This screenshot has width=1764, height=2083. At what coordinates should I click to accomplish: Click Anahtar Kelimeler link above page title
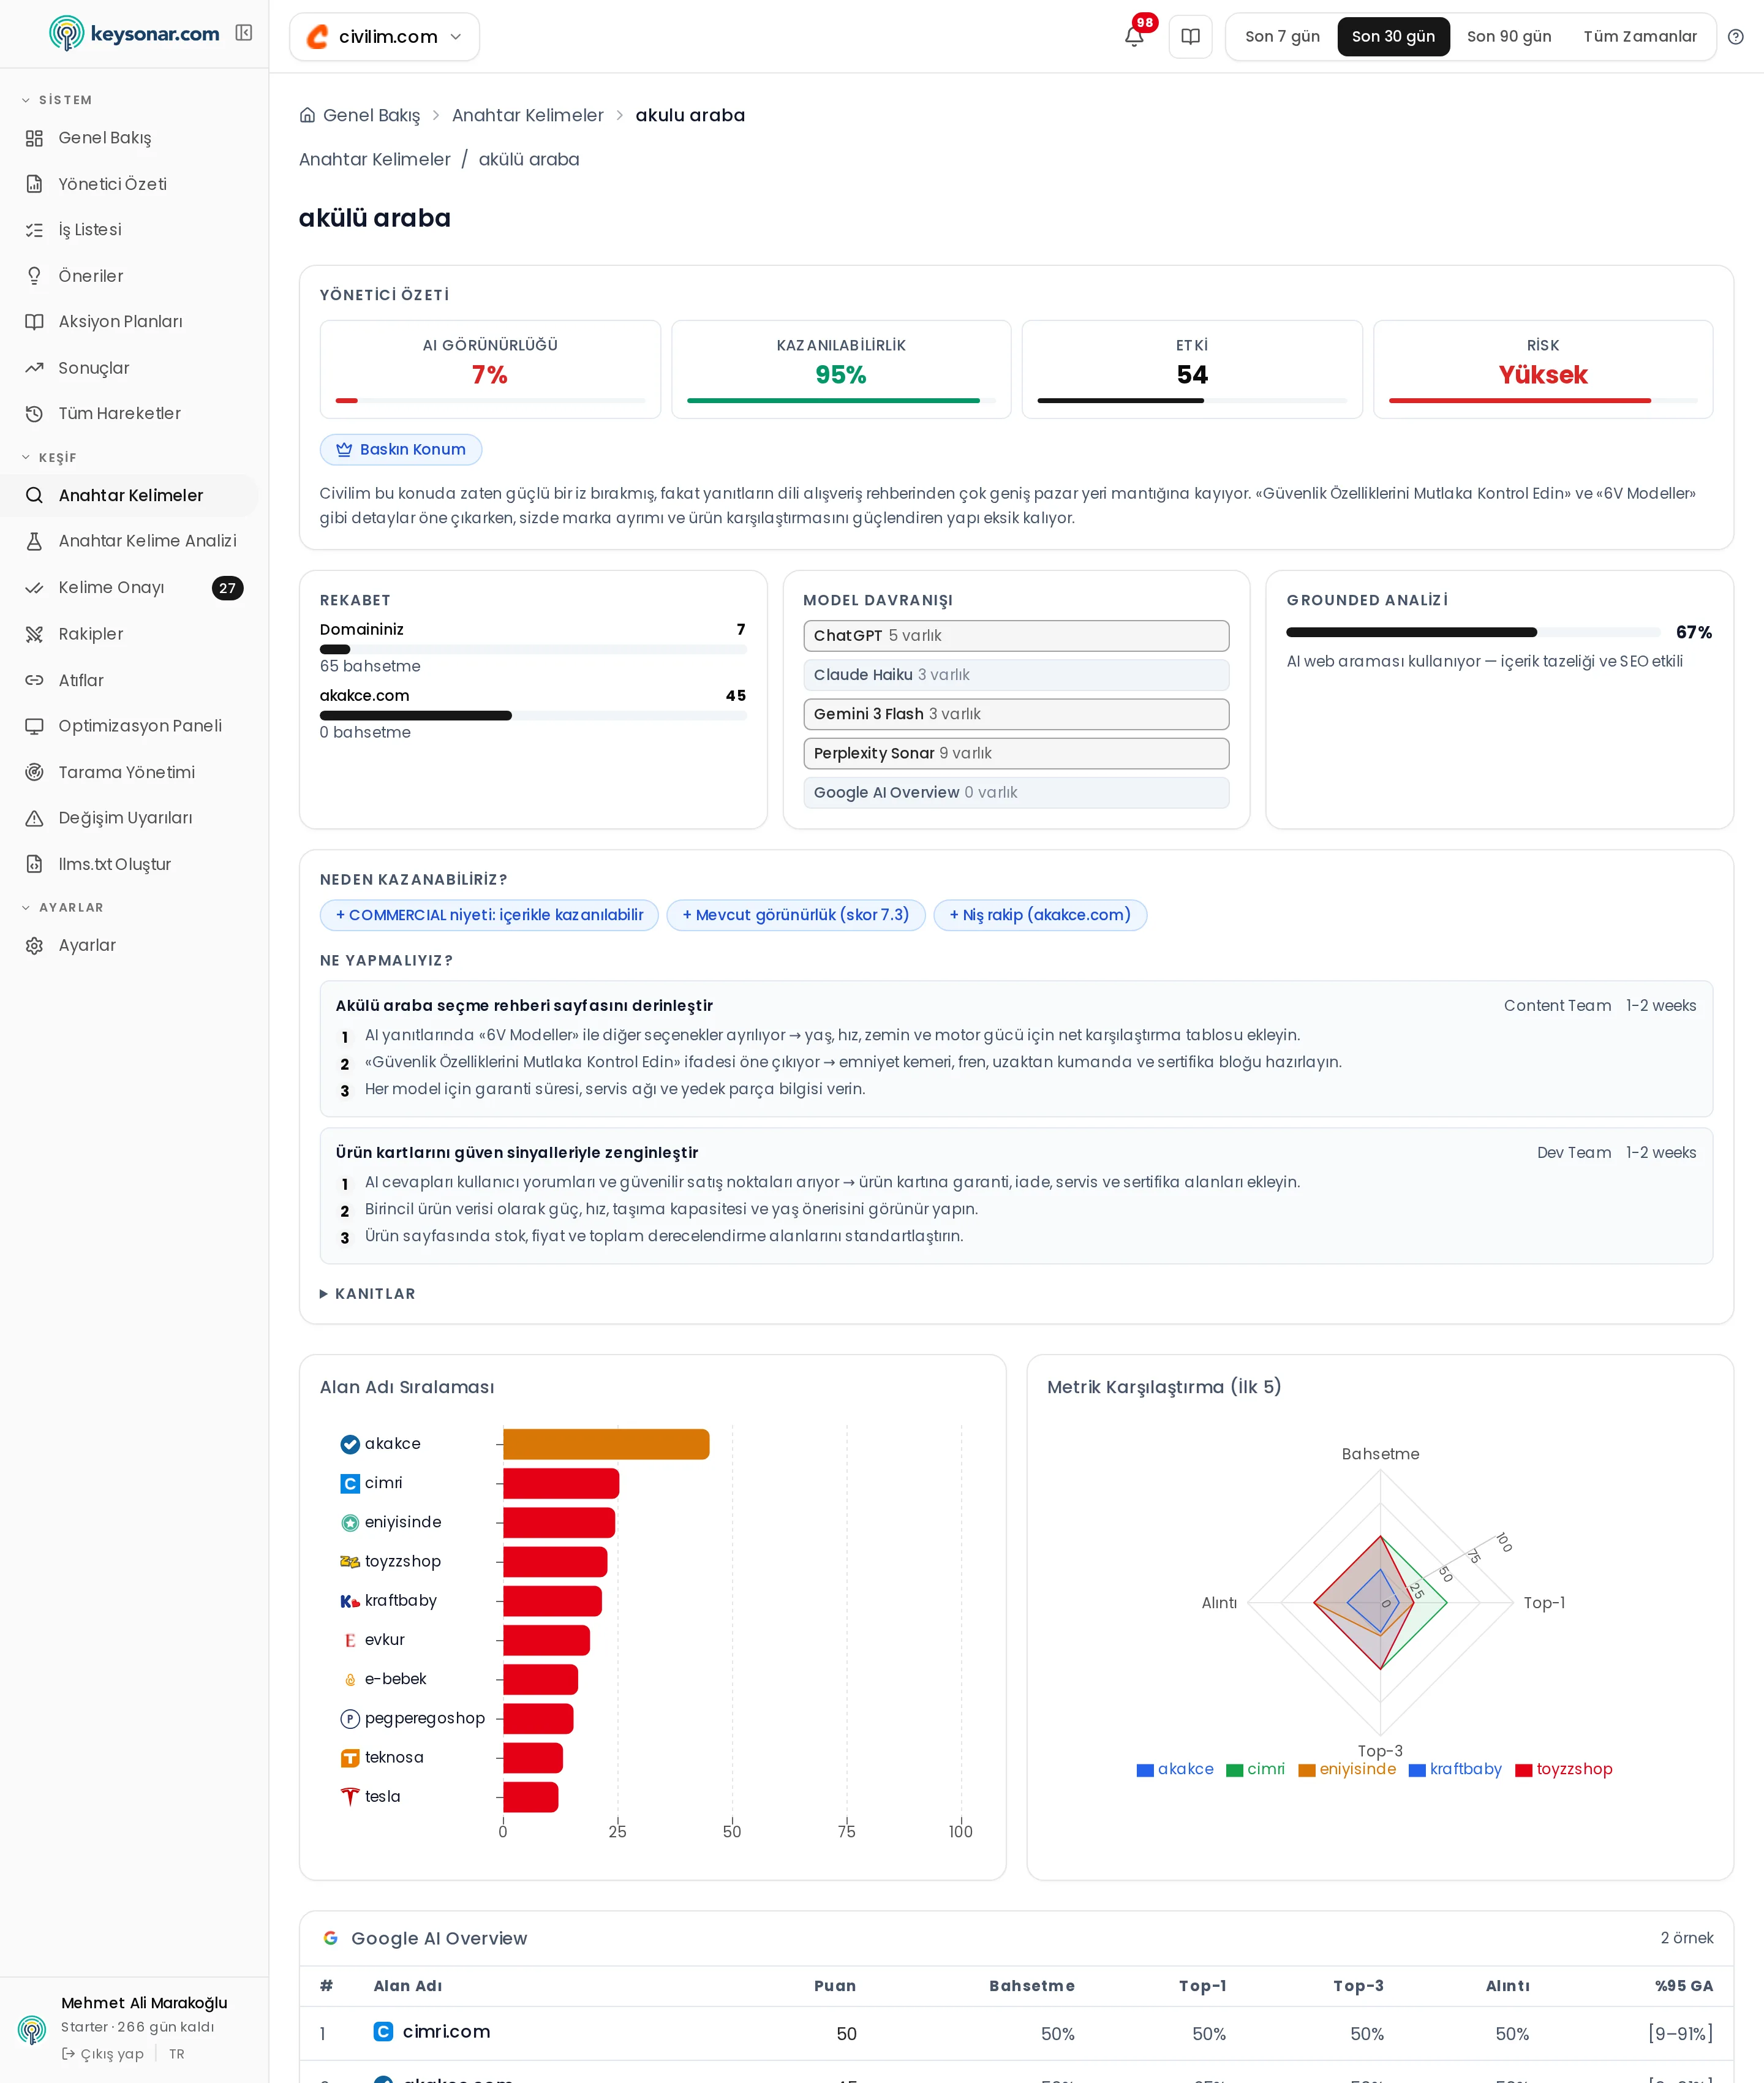click(x=374, y=159)
